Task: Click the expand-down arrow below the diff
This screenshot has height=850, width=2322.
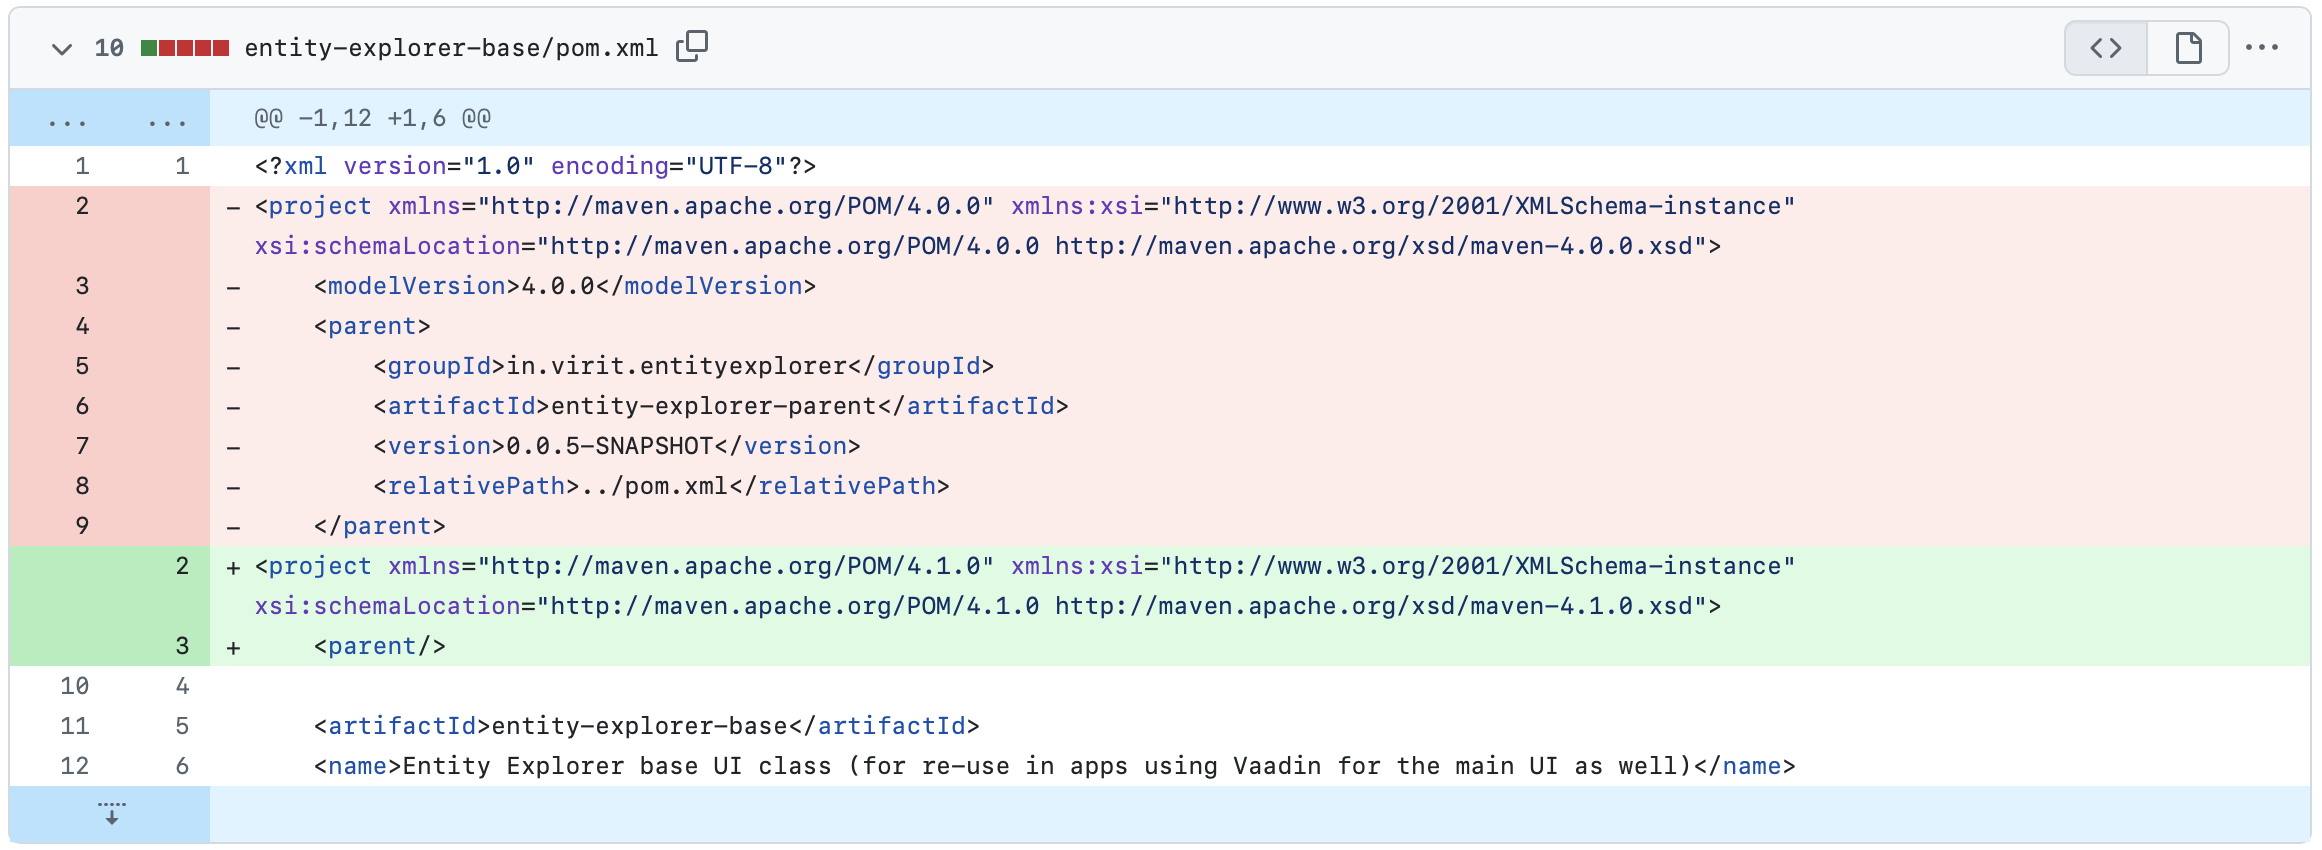Action: pyautogui.click(x=110, y=813)
